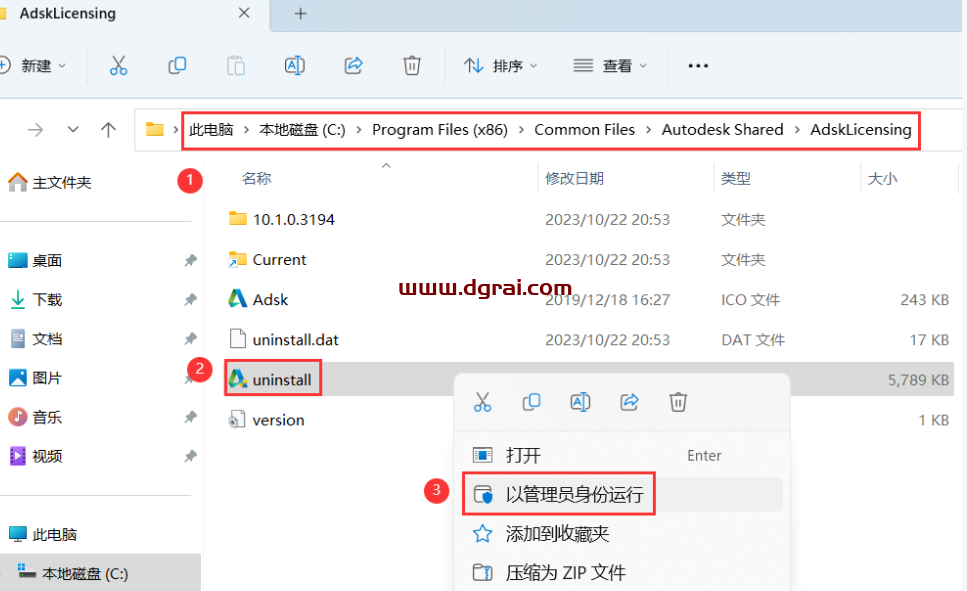Open the new tab plus button

click(300, 14)
